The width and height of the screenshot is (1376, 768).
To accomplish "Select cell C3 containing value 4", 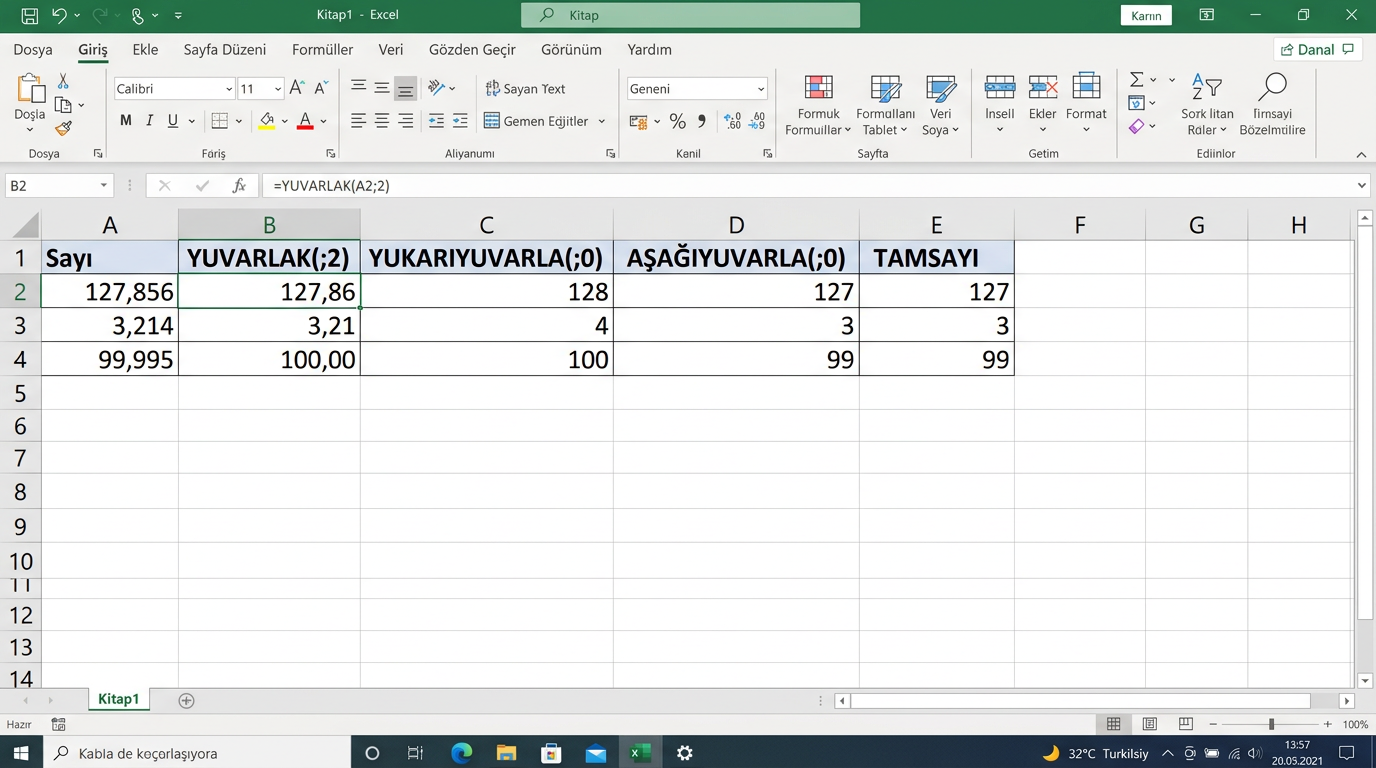I will tap(486, 325).
